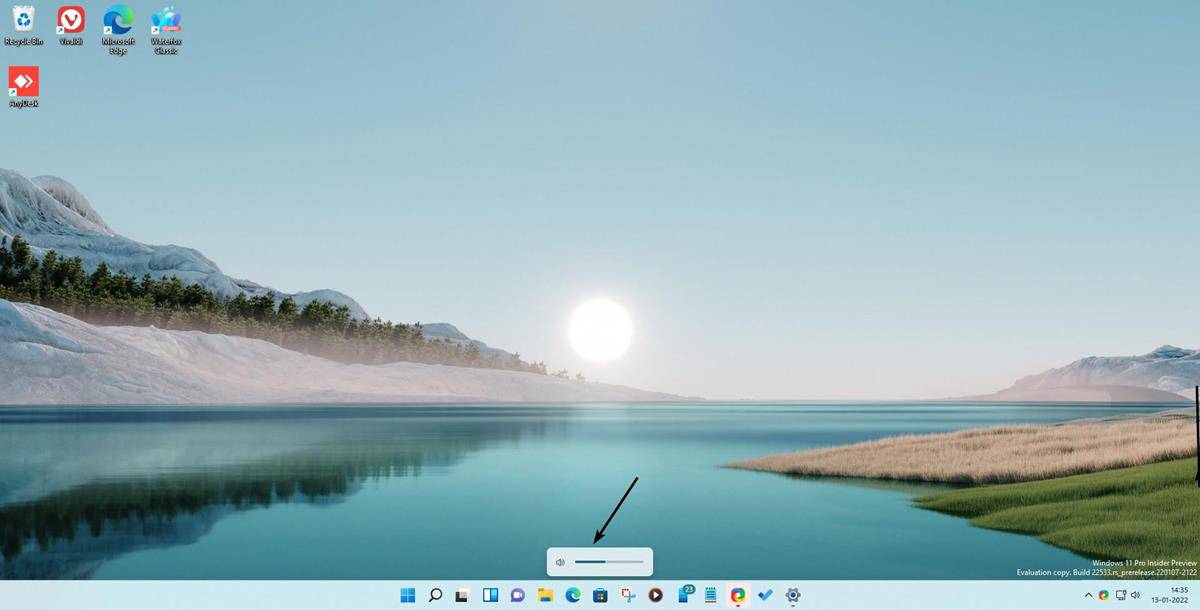Open AnyDesk from the desktop
Image resolution: width=1200 pixels, height=610 pixels.
click(22, 80)
